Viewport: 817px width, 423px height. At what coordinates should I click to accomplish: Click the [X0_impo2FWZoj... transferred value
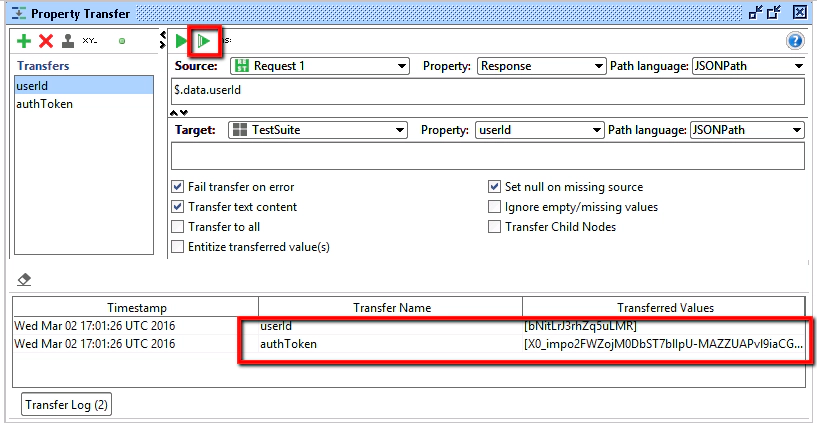tap(663, 344)
